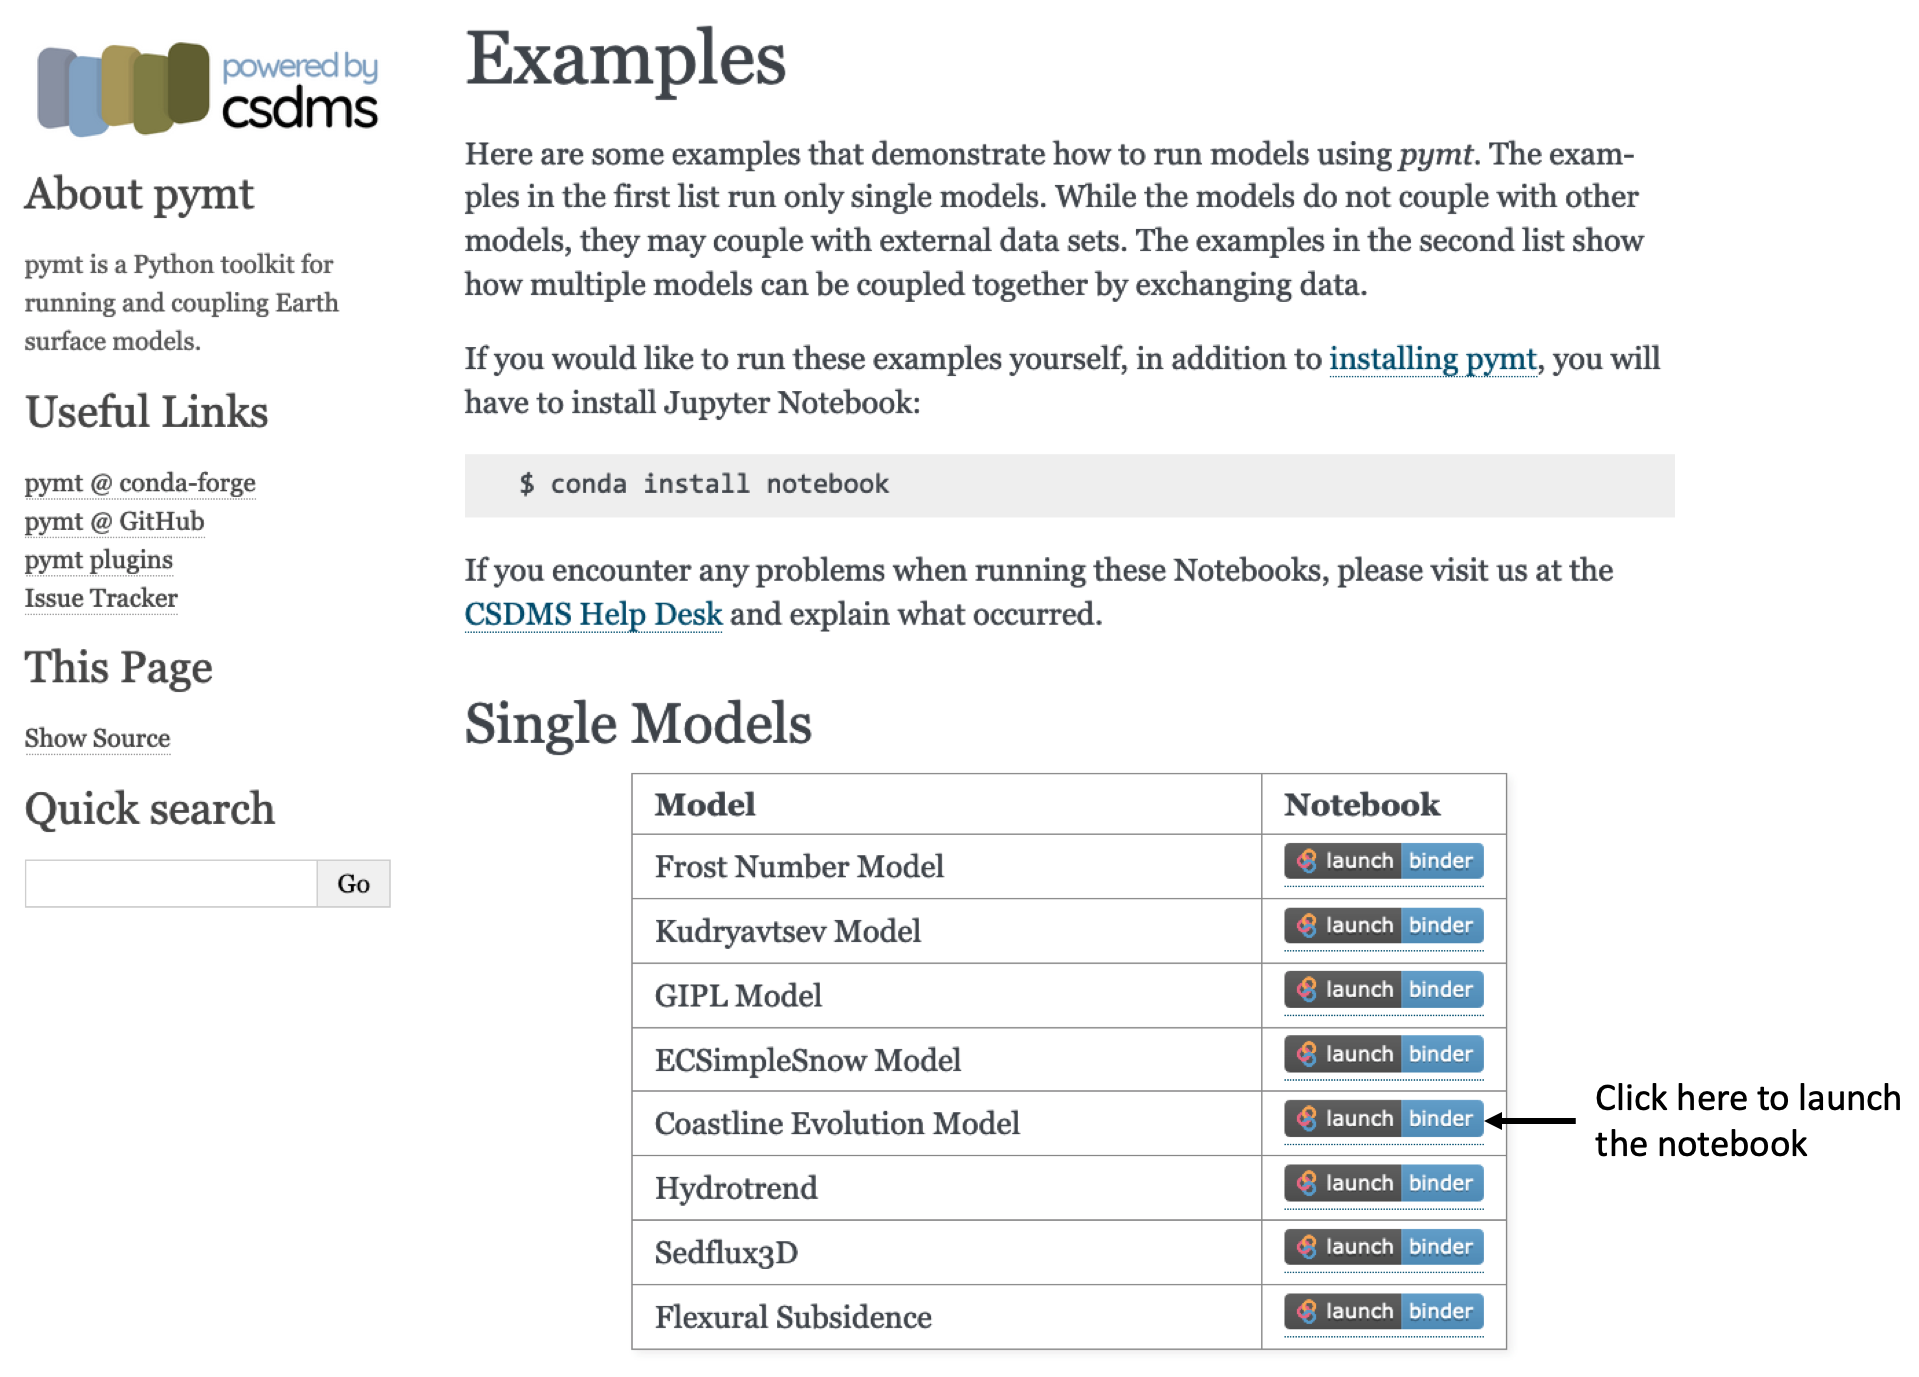1919x1377 pixels.
Task: Focus the Quick search text field
Action: click(x=171, y=883)
